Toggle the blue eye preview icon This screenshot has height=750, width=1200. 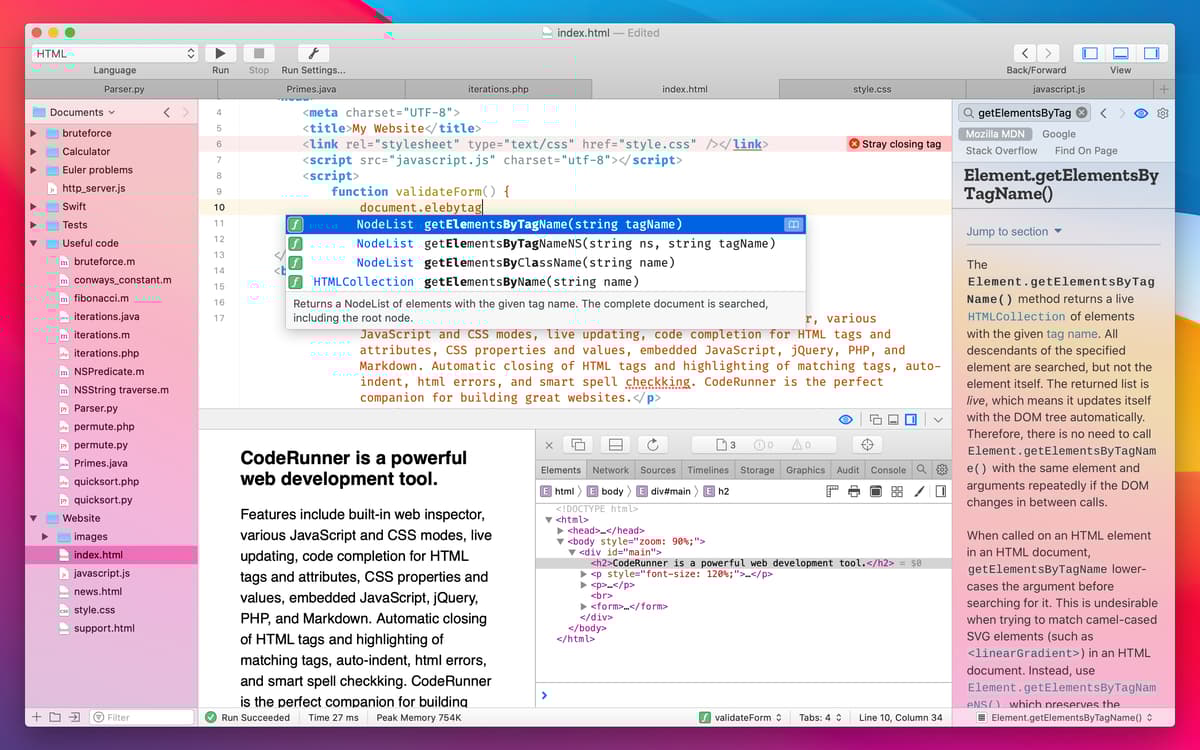click(x=846, y=420)
